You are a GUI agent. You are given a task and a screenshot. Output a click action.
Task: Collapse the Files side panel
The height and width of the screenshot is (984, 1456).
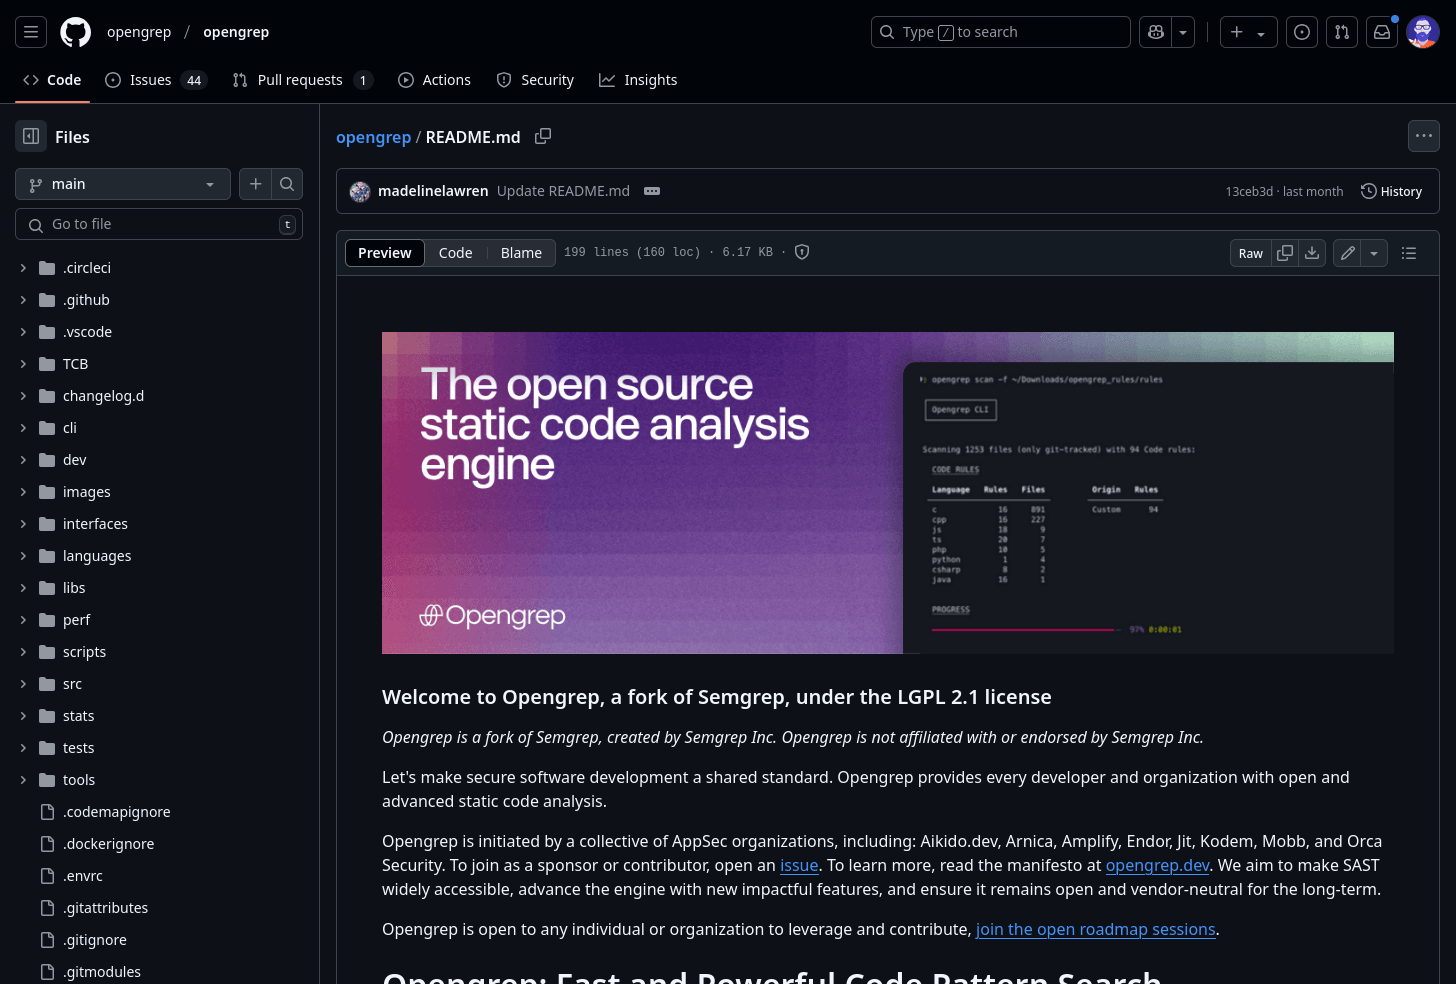(x=30, y=136)
